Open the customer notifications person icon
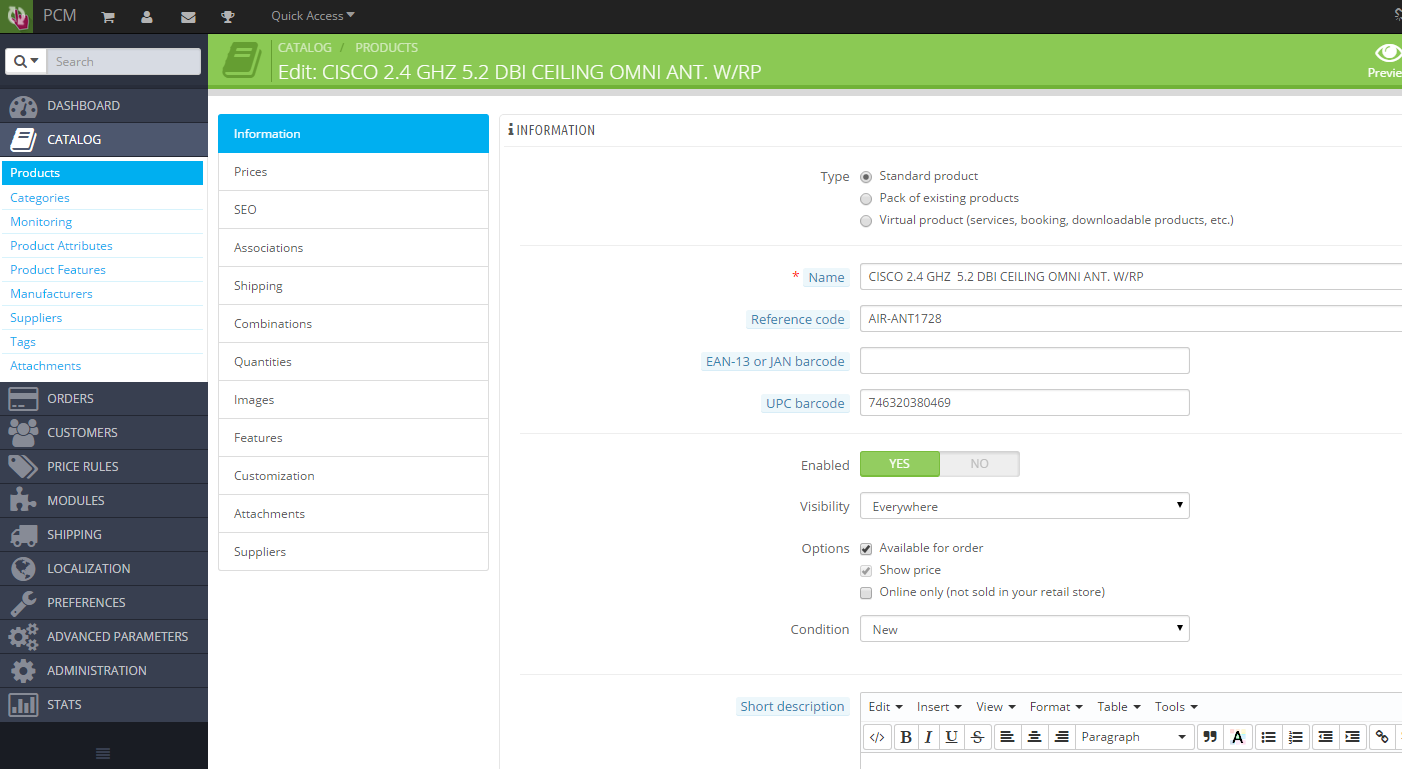 (x=147, y=17)
